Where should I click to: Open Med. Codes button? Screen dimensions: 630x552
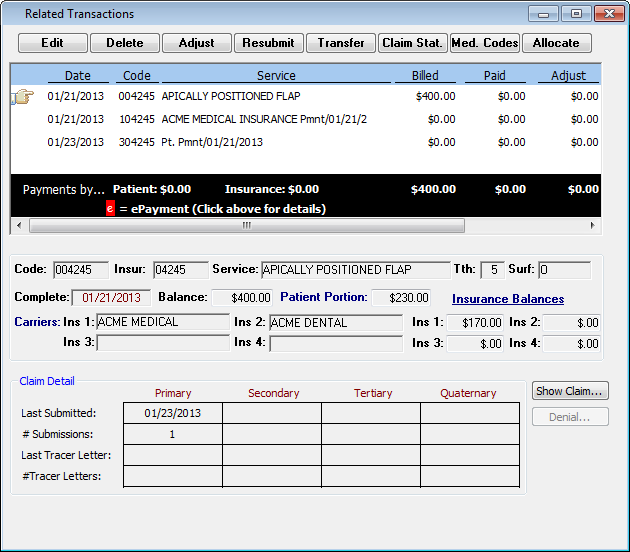[484, 43]
